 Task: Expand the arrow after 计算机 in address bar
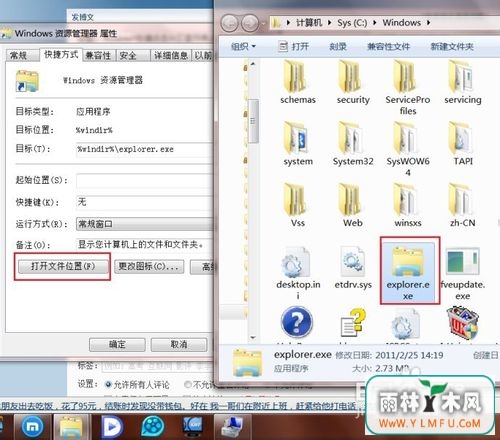(x=329, y=23)
